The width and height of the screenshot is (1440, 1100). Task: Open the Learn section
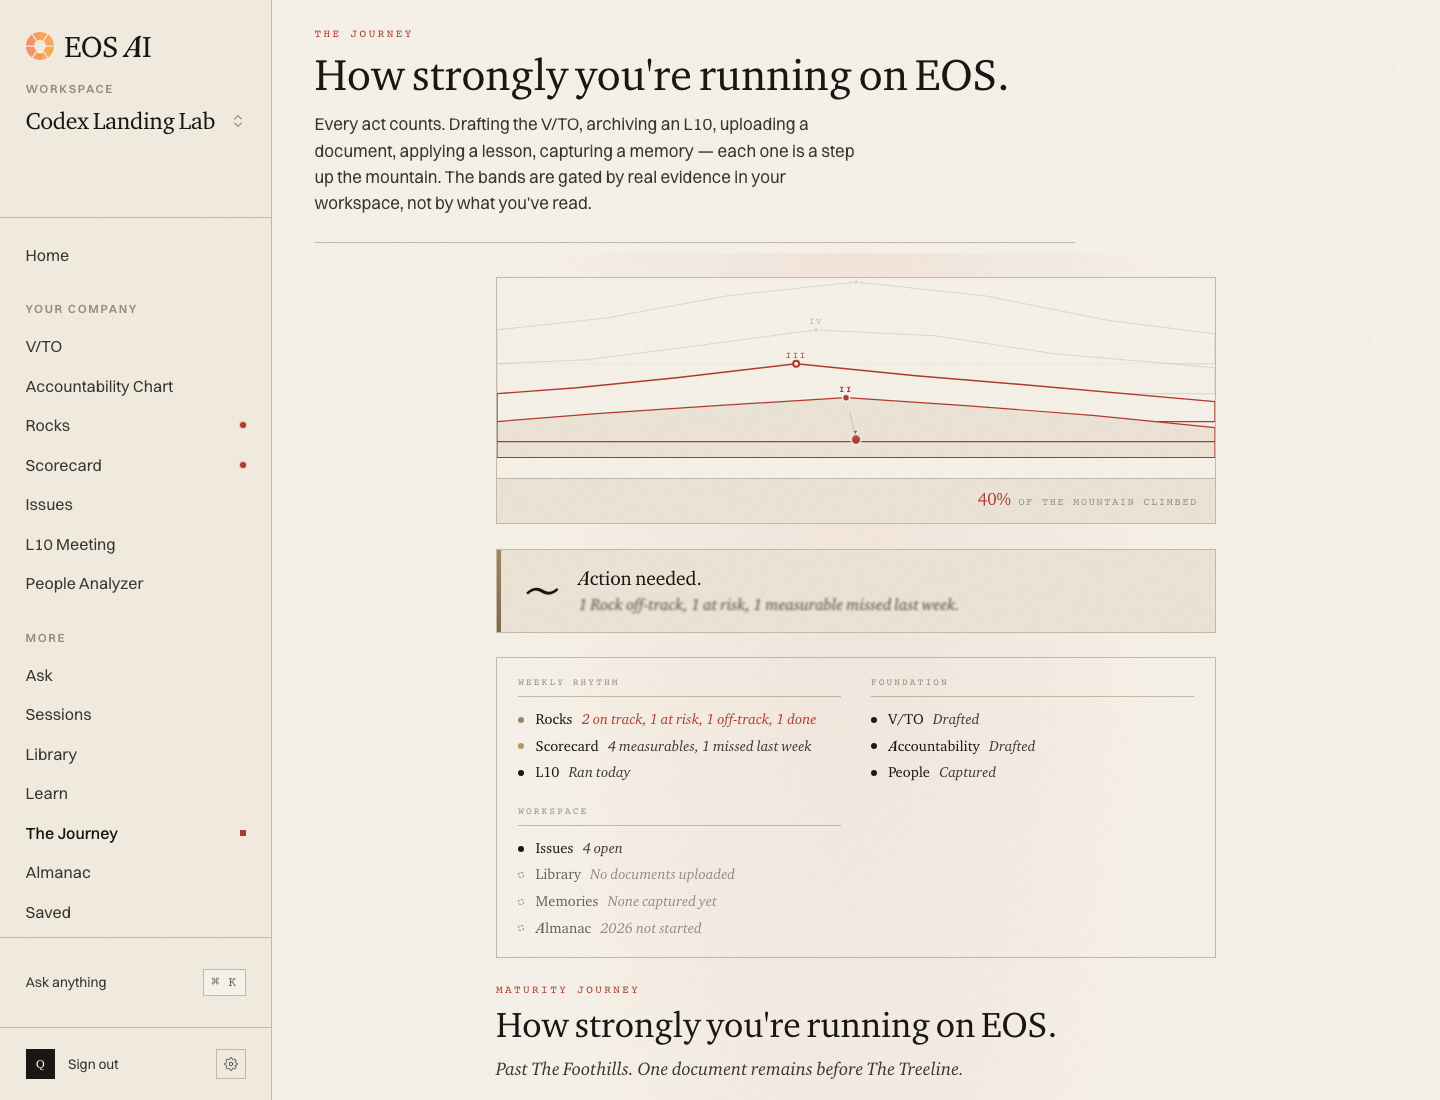point(47,794)
